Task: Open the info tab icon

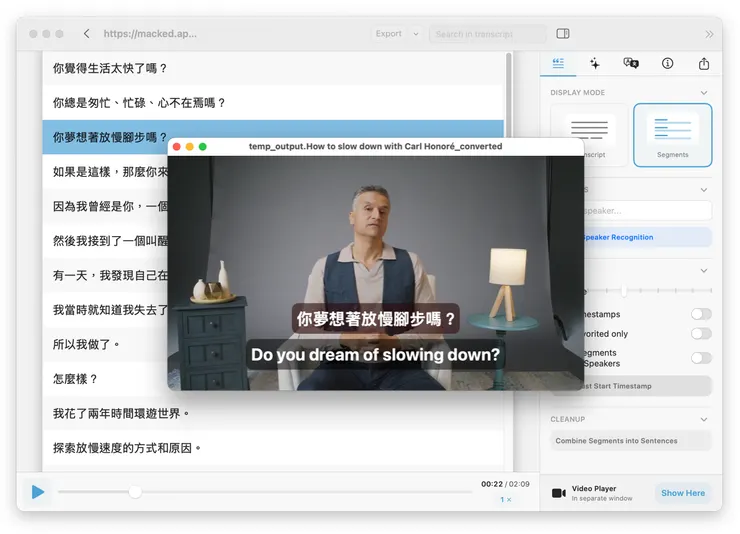Action: tap(667, 63)
